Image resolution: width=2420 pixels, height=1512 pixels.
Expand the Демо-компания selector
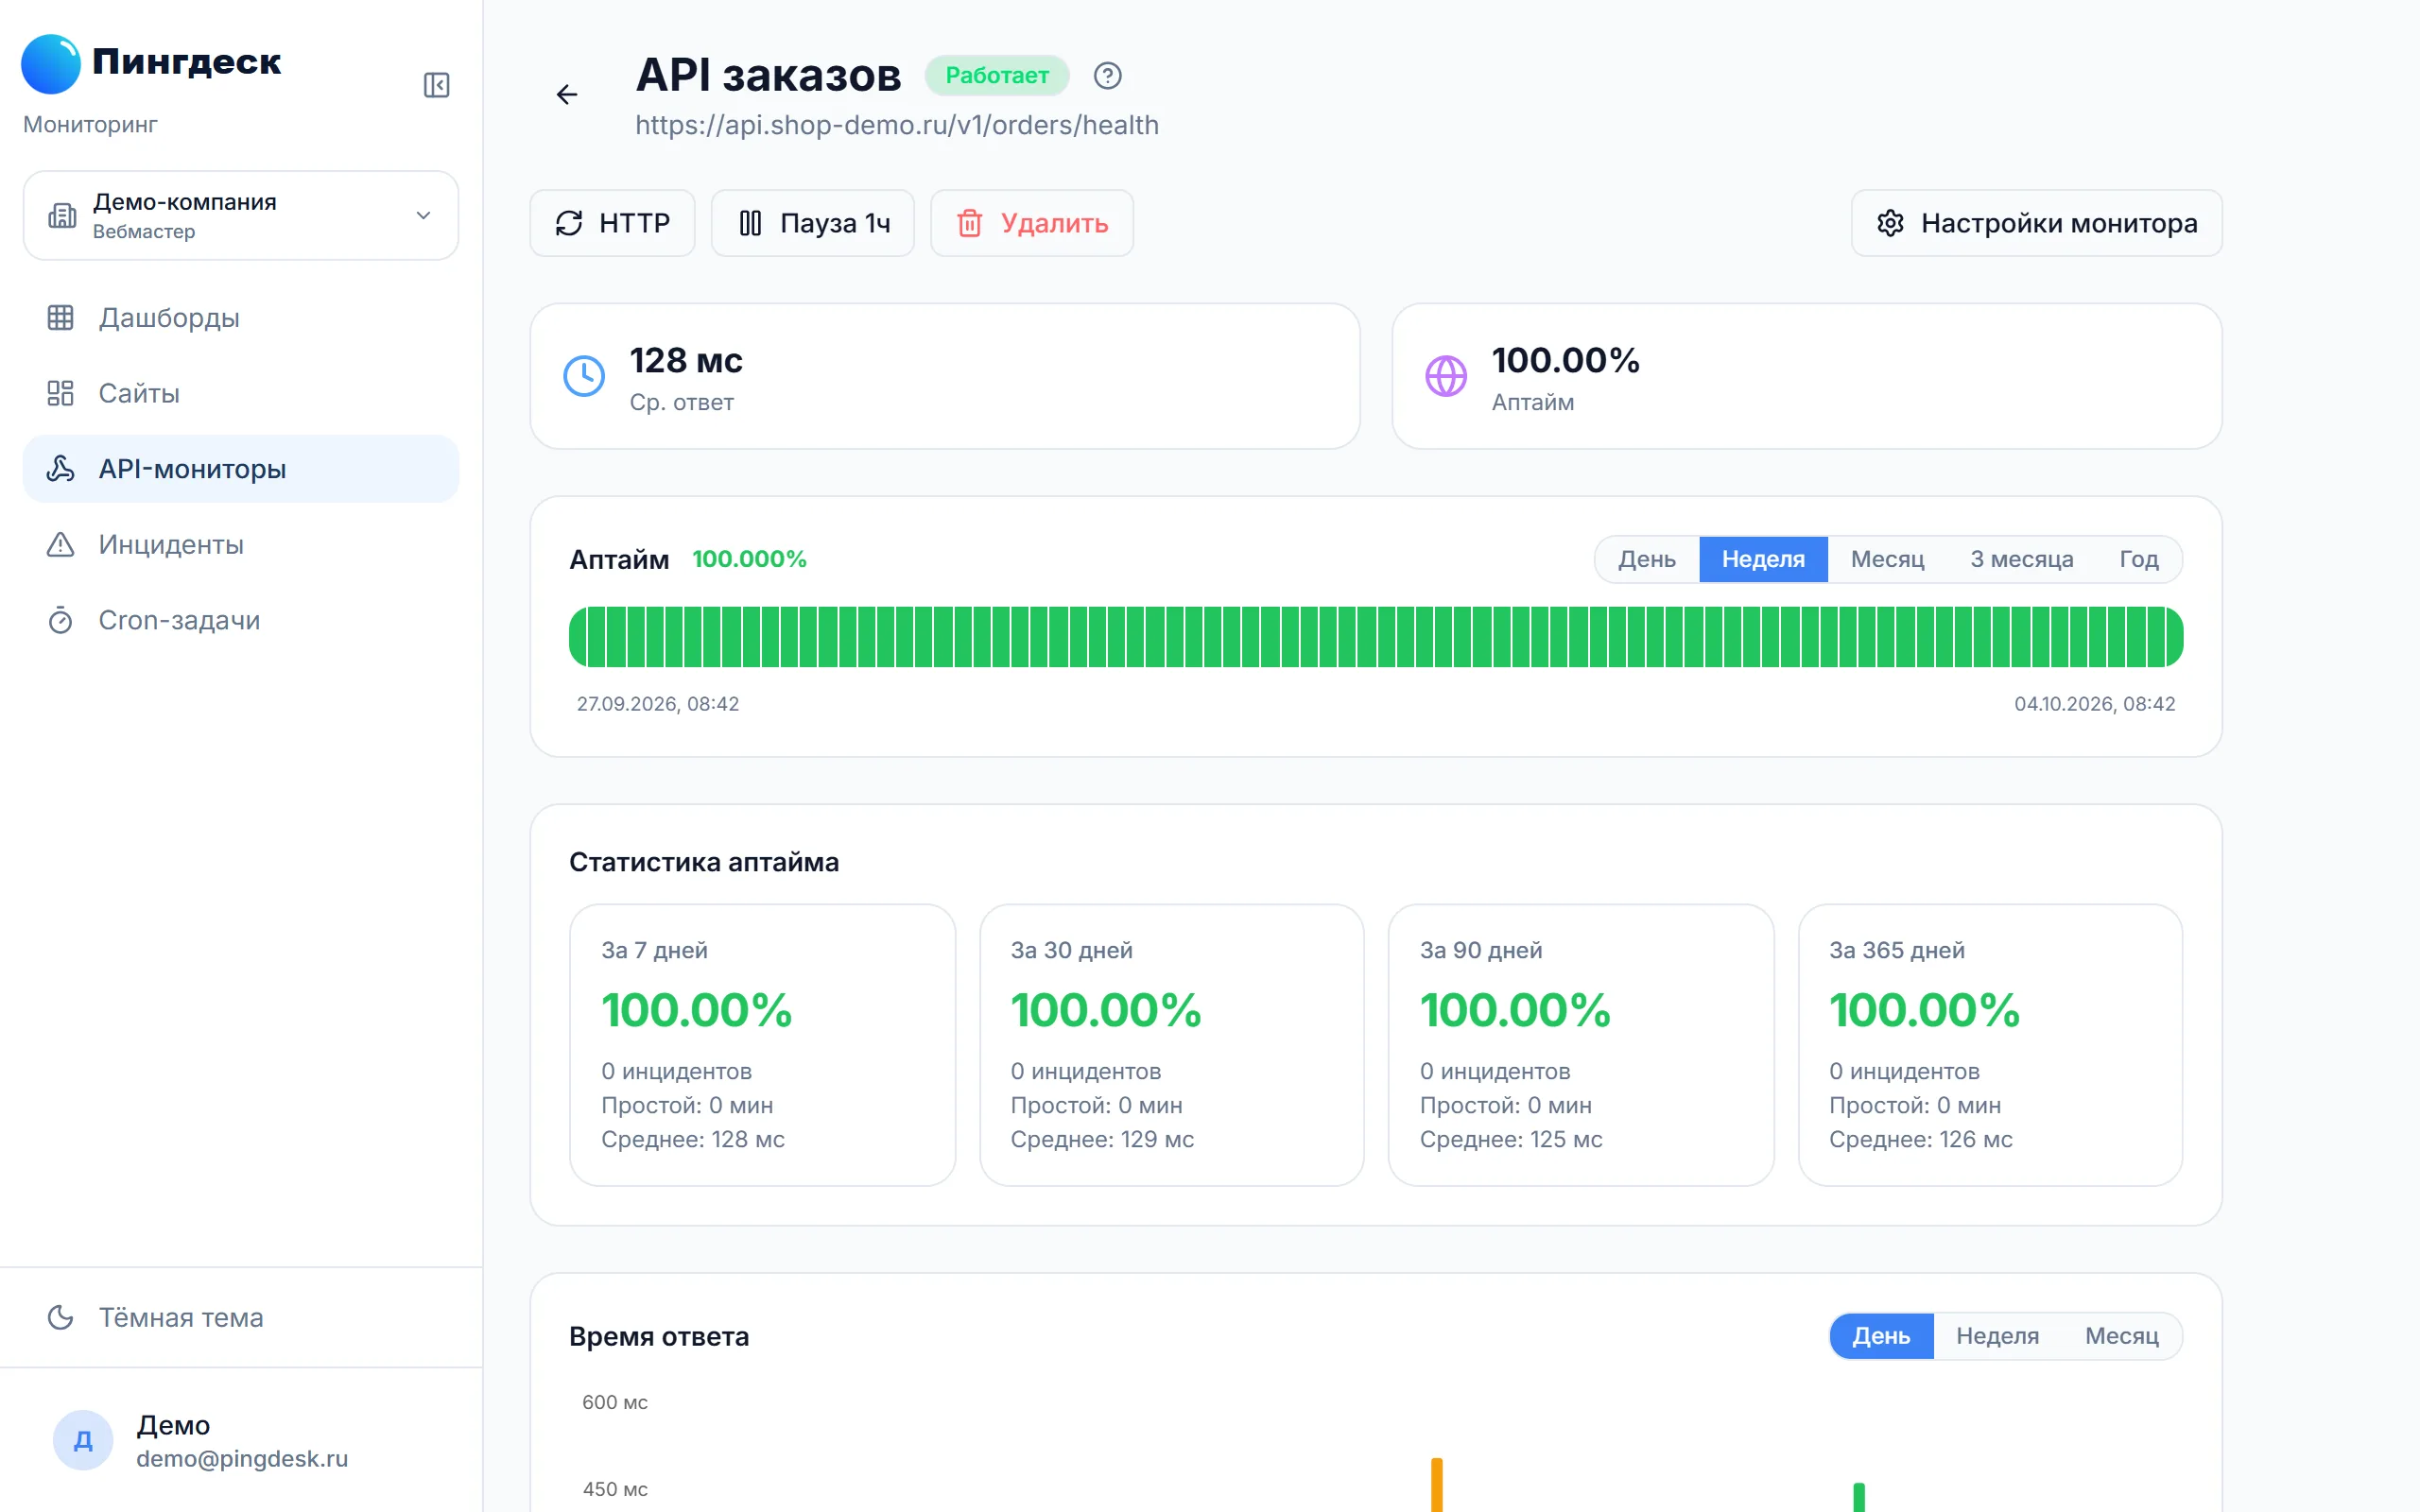pyautogui.click(x=241, y=215)
